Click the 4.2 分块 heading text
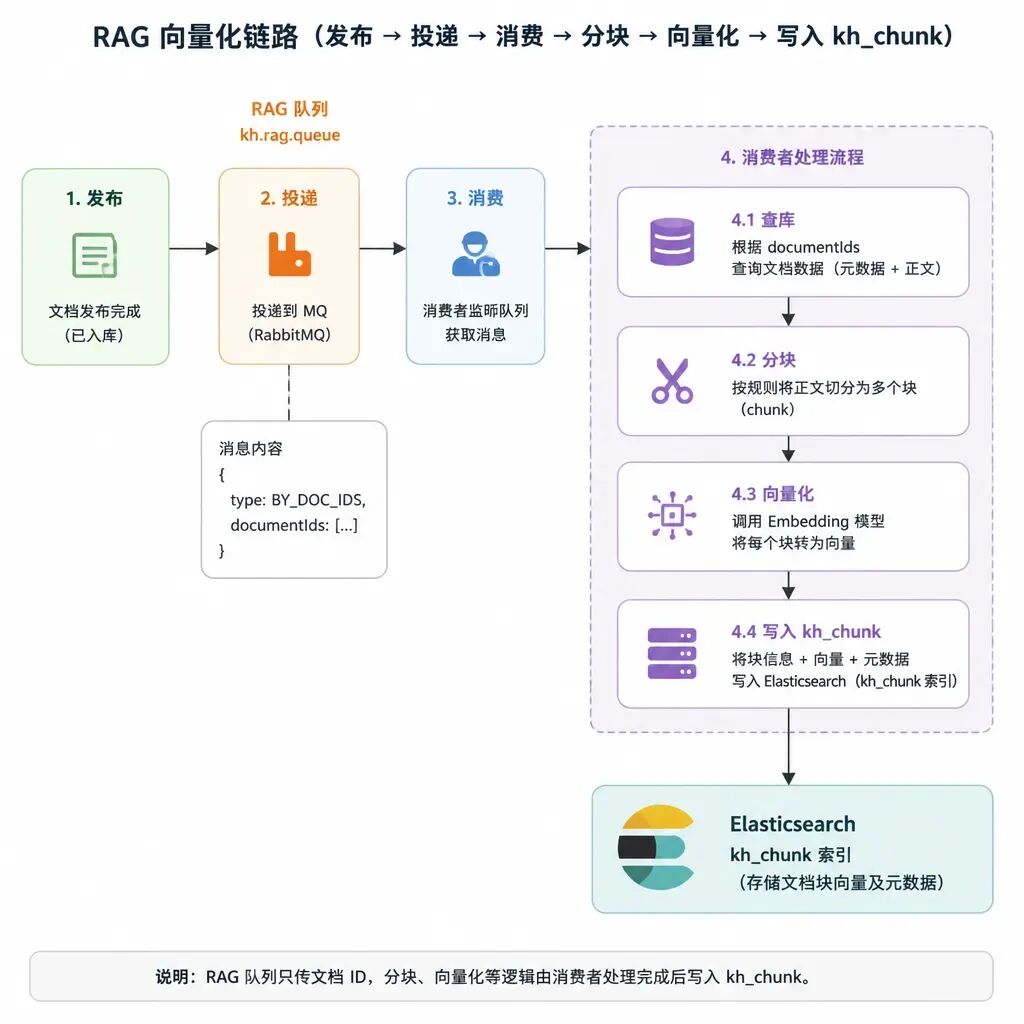This screenshot has height=1024, width=1024. coord(763,360)
